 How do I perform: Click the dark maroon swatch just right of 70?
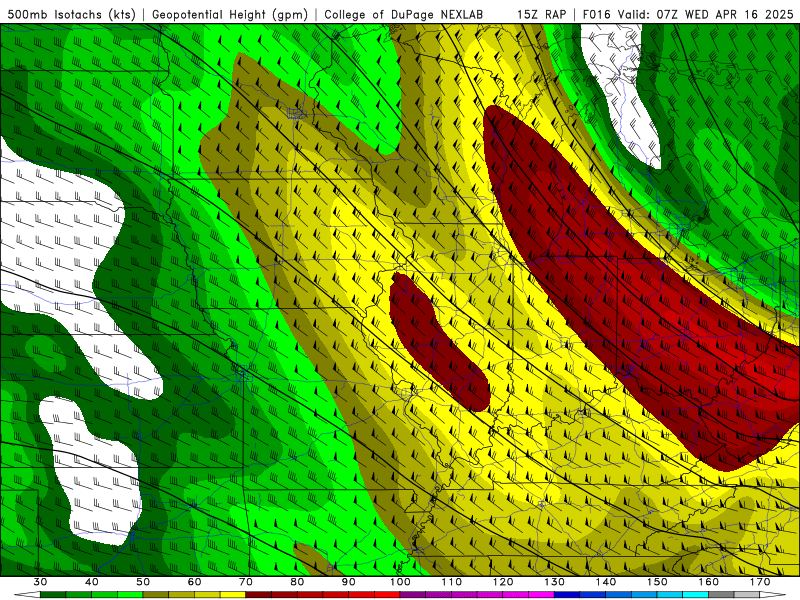[258, 595]
